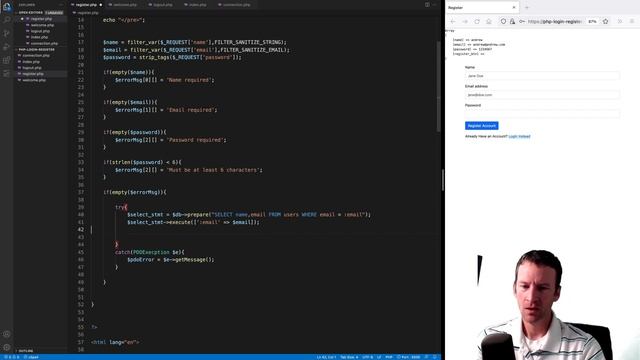Collapse the PHP-LOGIN-REGISTER folder section
The width and height of the screenshot is (640, 360).
[36, 49]
